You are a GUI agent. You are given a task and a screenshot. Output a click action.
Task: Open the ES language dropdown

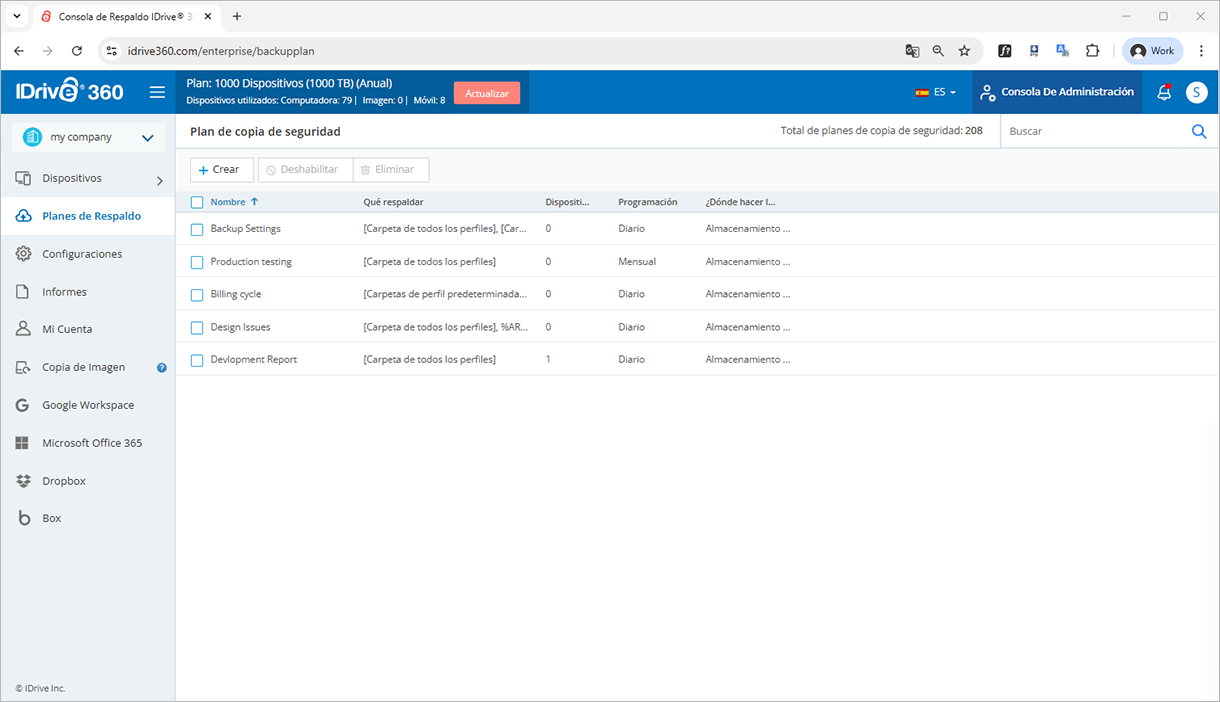934,91
